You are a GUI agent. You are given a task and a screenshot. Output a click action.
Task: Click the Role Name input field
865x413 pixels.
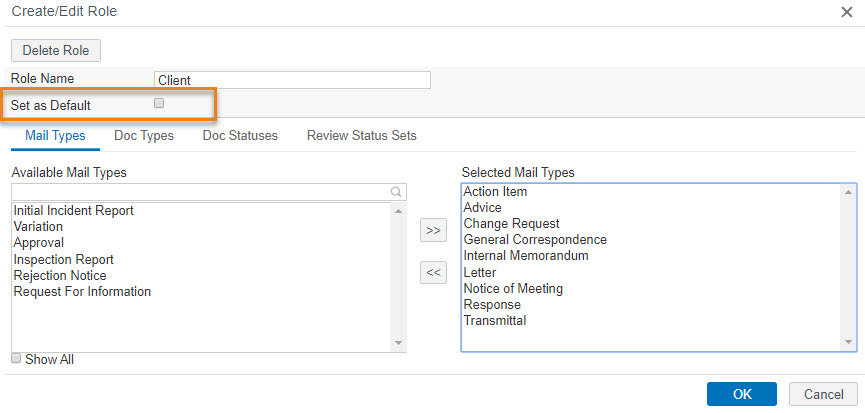pos(292,80)
